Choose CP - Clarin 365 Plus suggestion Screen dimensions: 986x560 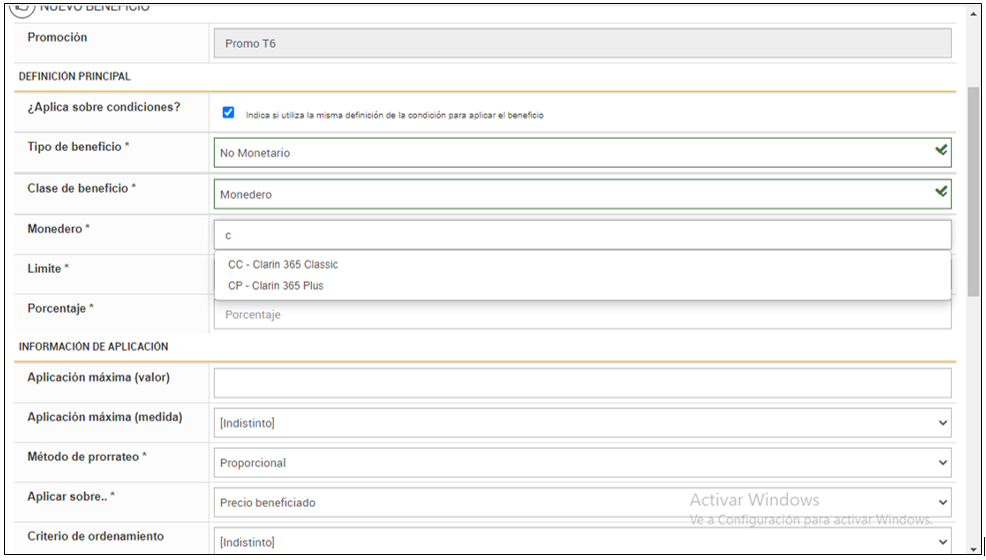point(275,286)
